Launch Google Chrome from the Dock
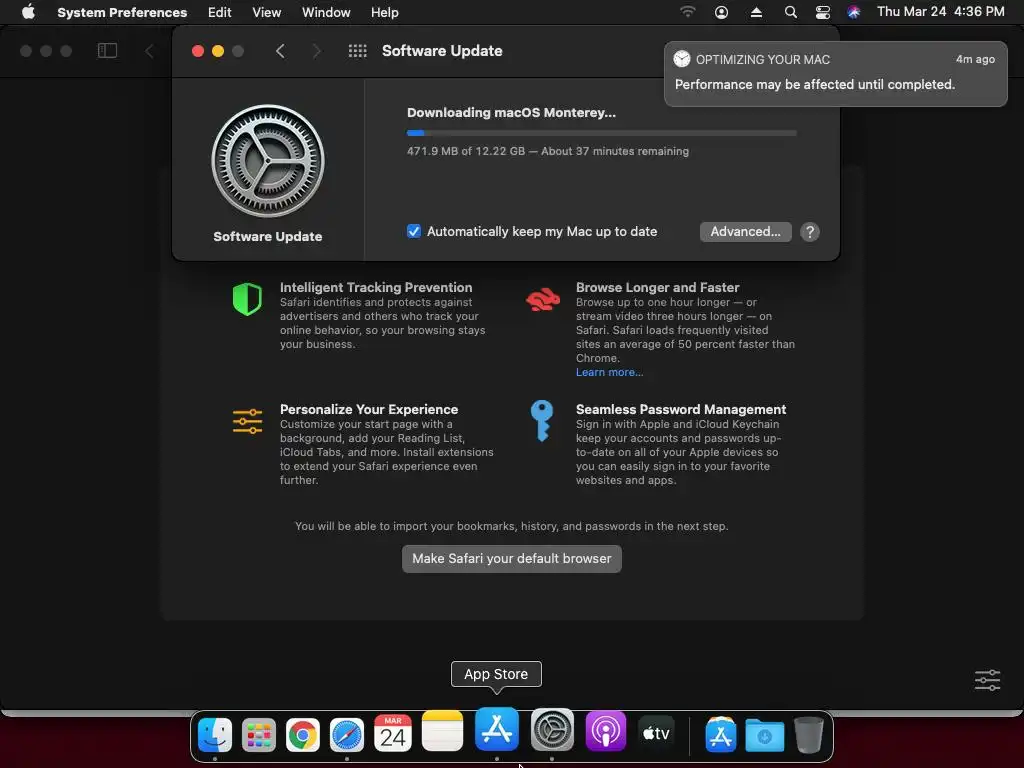The image size is (1024, 768). 302,735
